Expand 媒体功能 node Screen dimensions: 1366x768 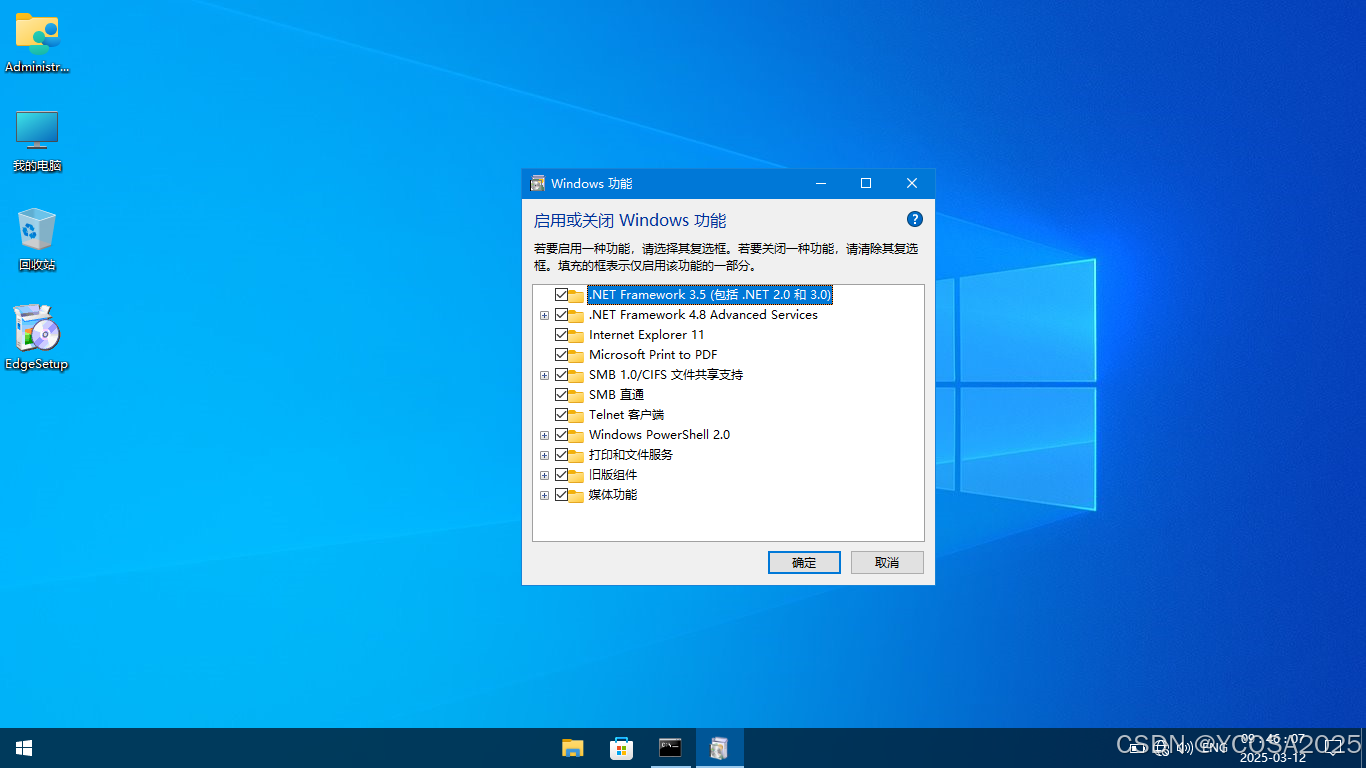(x=545, y=495)
